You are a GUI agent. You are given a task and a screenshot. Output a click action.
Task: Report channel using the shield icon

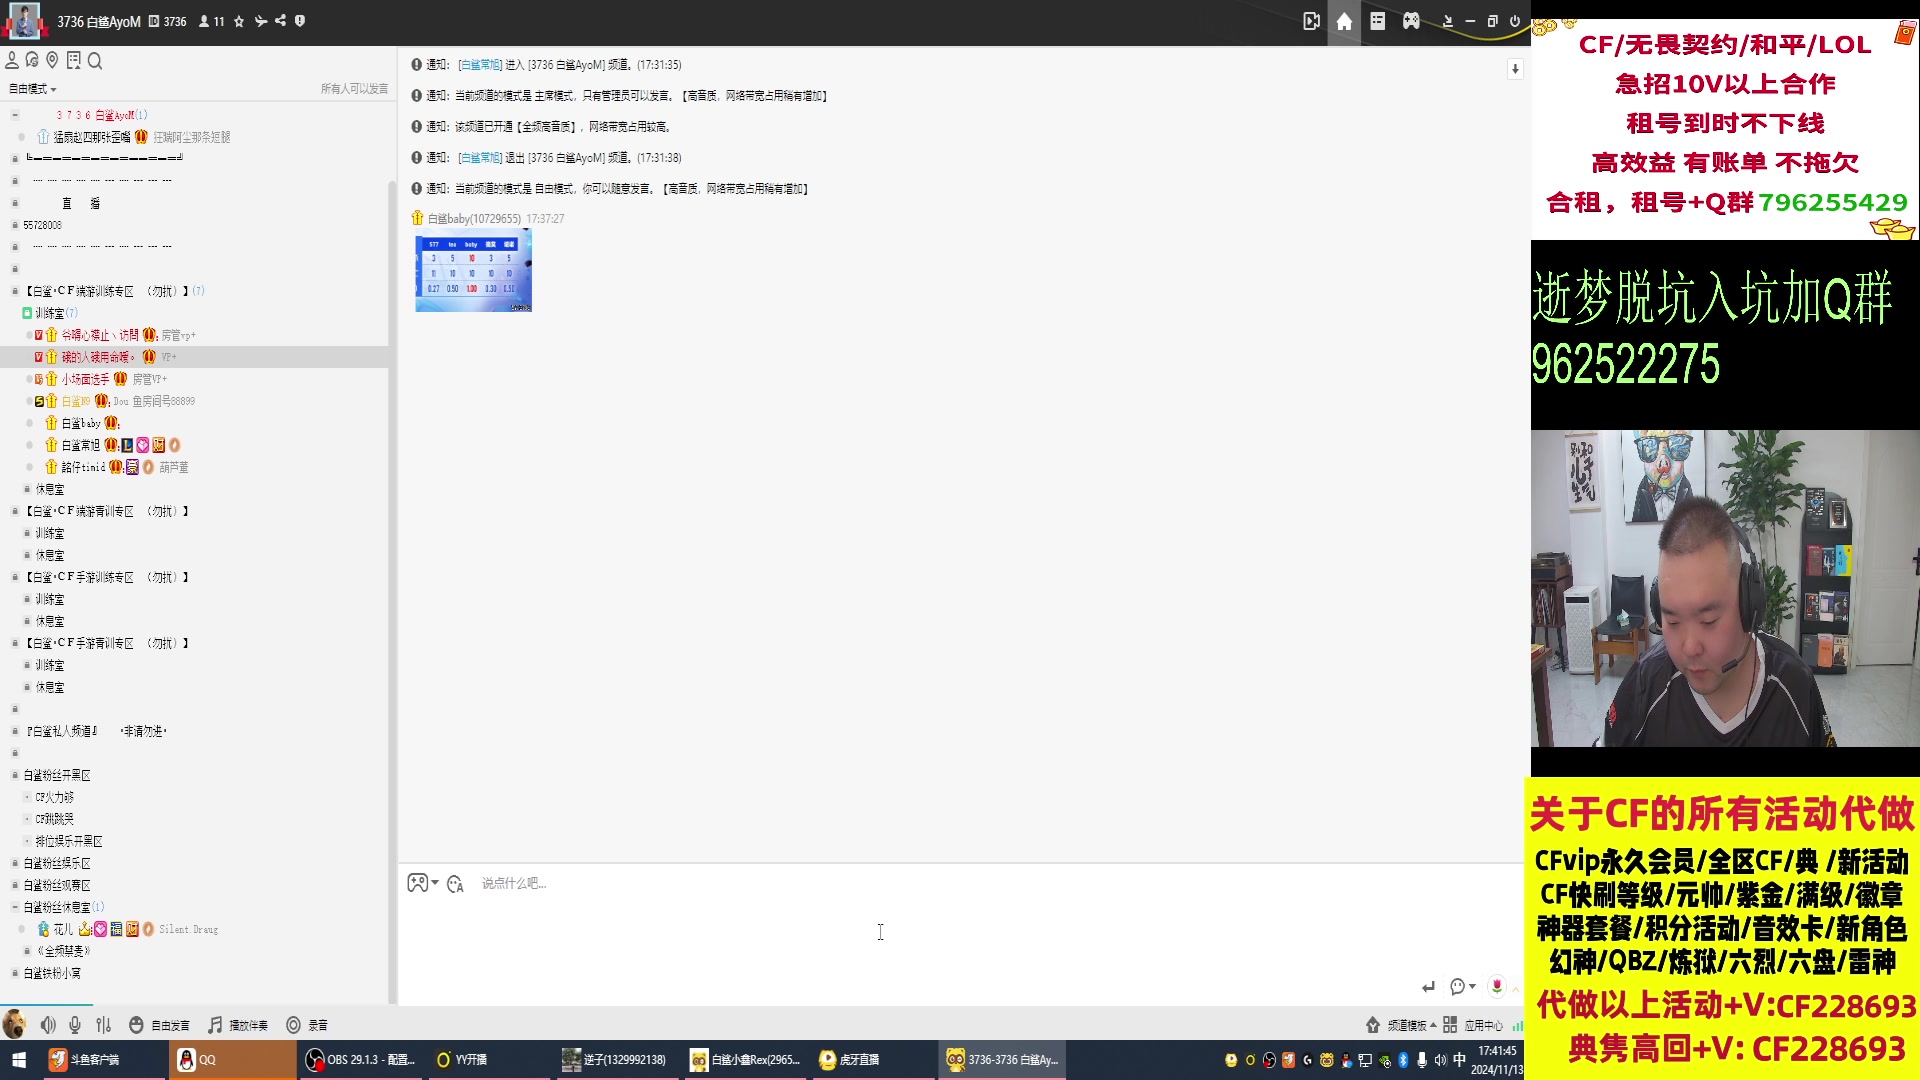click(300, 21)
